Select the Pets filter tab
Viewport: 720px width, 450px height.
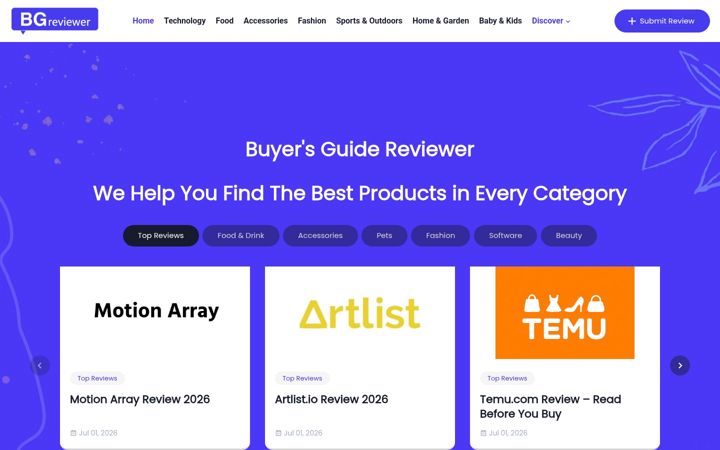tap(384, 236)
